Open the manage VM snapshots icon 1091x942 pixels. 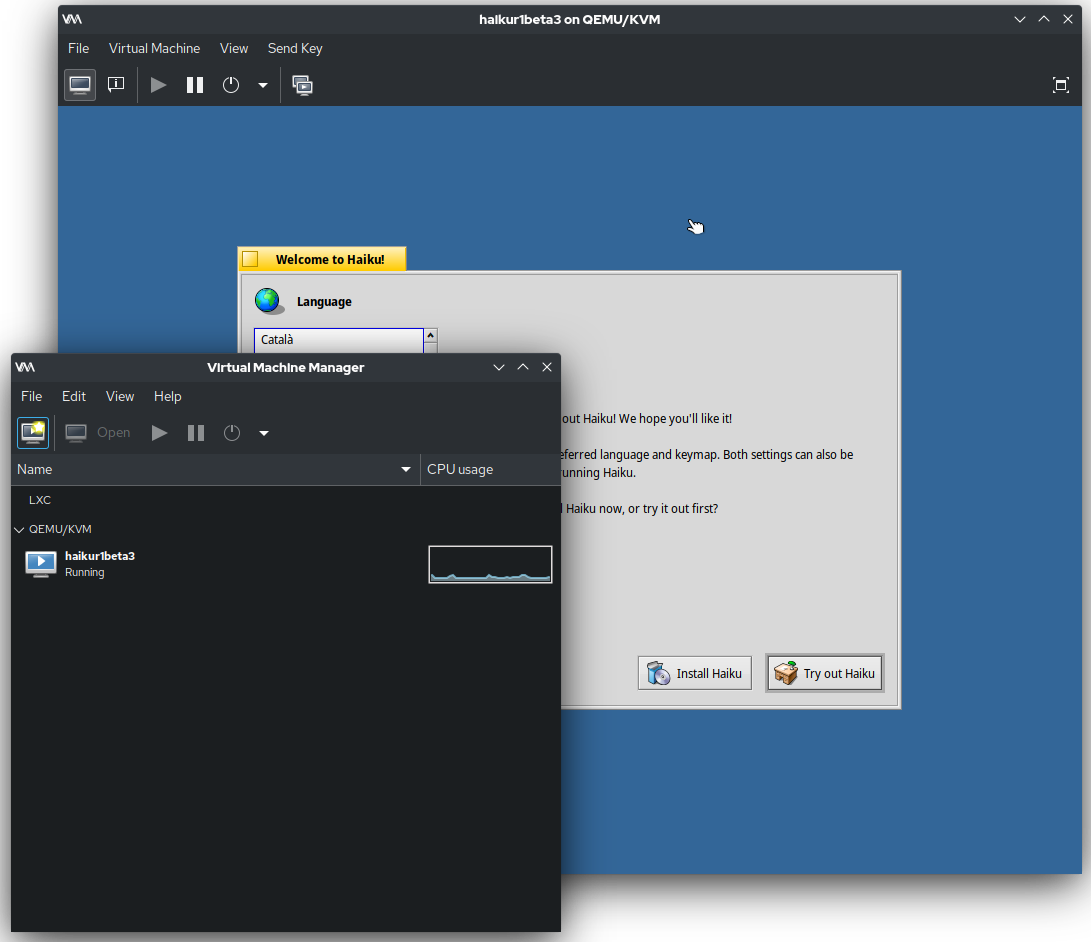[303, 85]
